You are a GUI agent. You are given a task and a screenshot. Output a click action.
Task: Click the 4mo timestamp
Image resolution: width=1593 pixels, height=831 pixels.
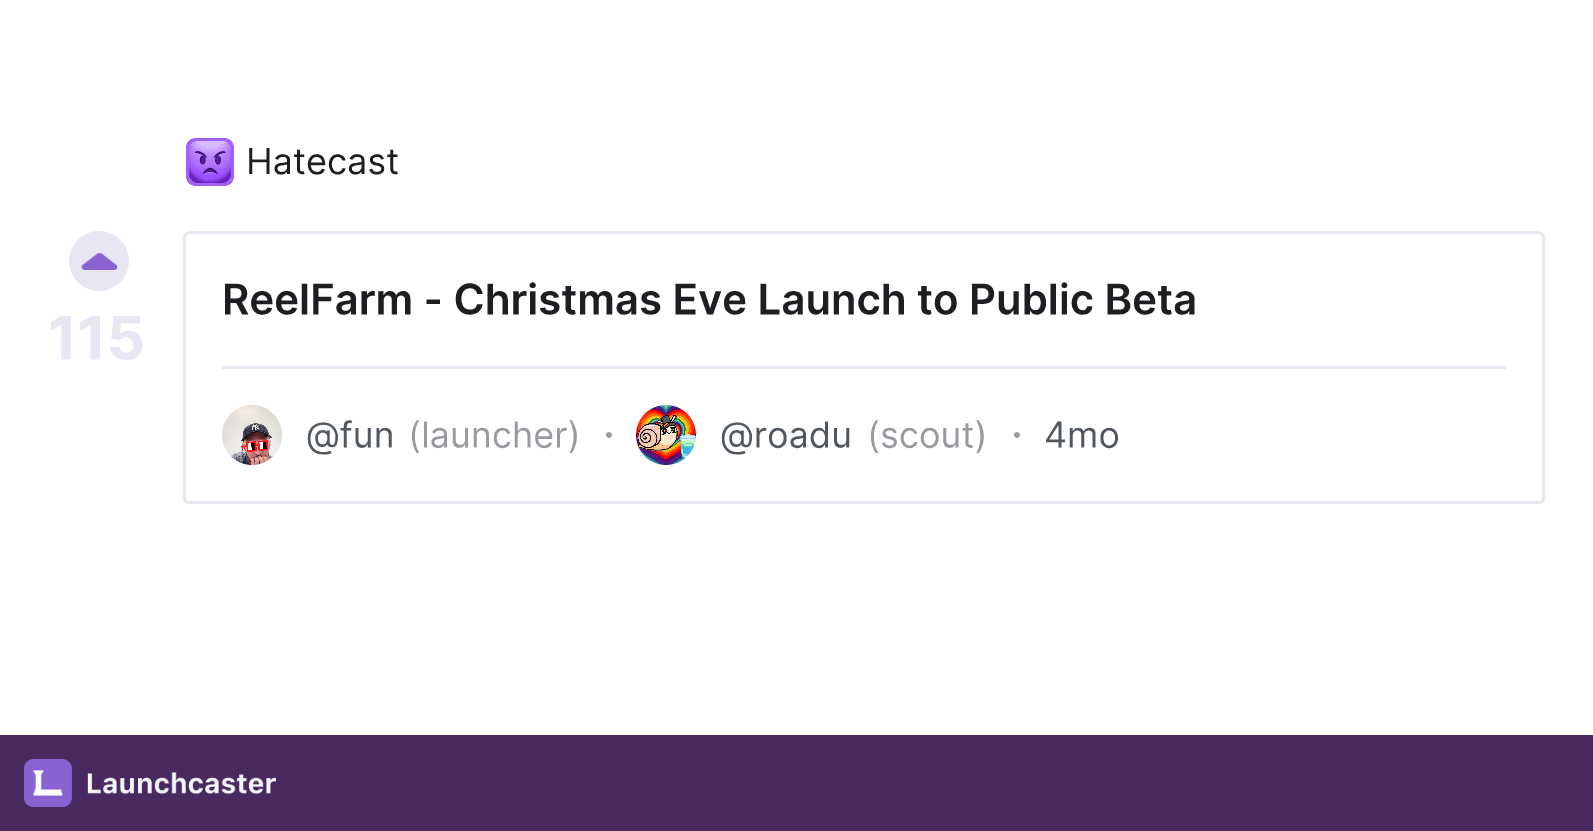pyautogui.click(x=1082, y=435)
